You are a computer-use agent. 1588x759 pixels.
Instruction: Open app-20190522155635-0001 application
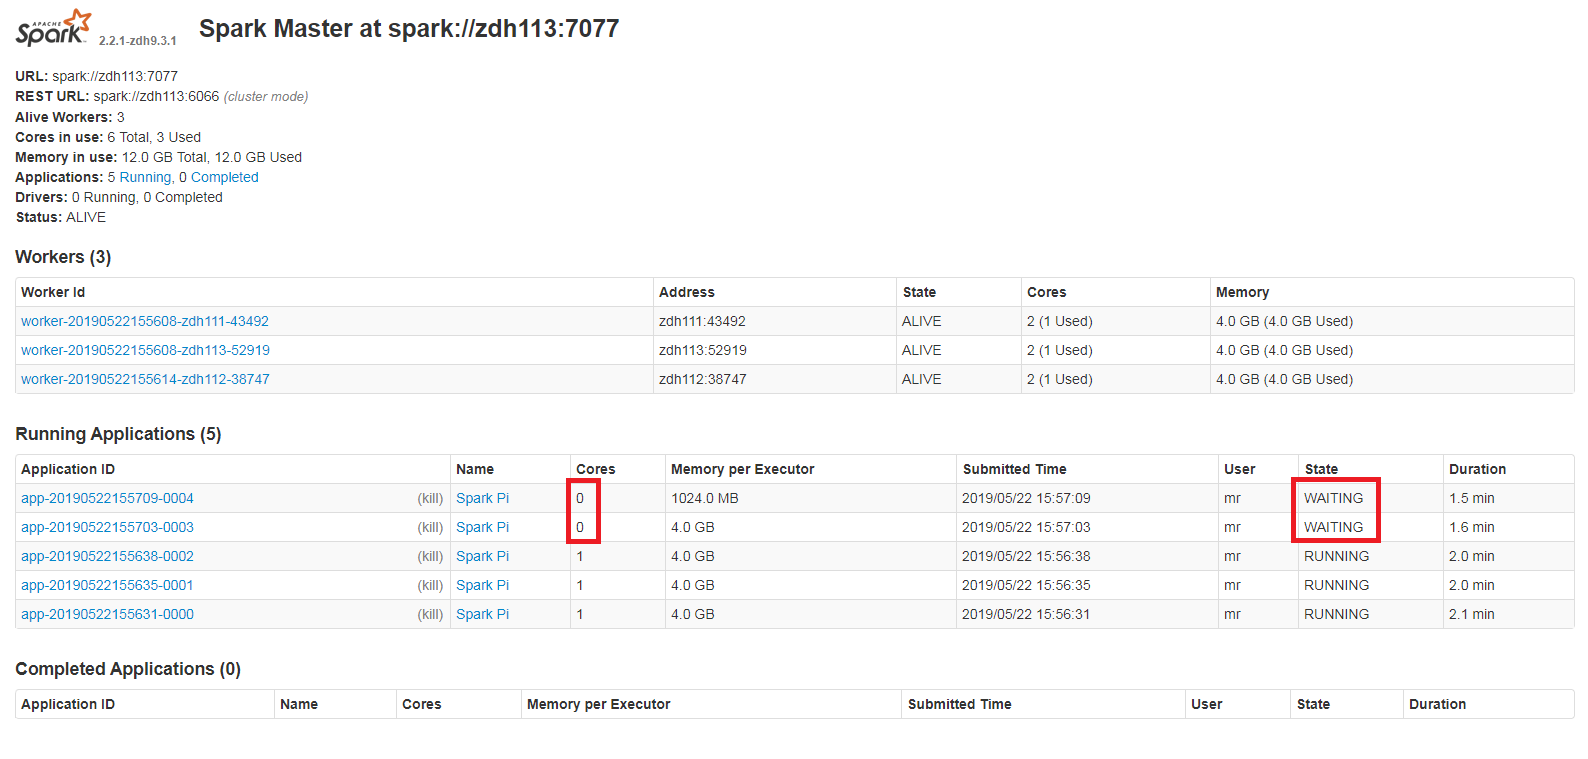pyautogui.click(x=107, y=585)
